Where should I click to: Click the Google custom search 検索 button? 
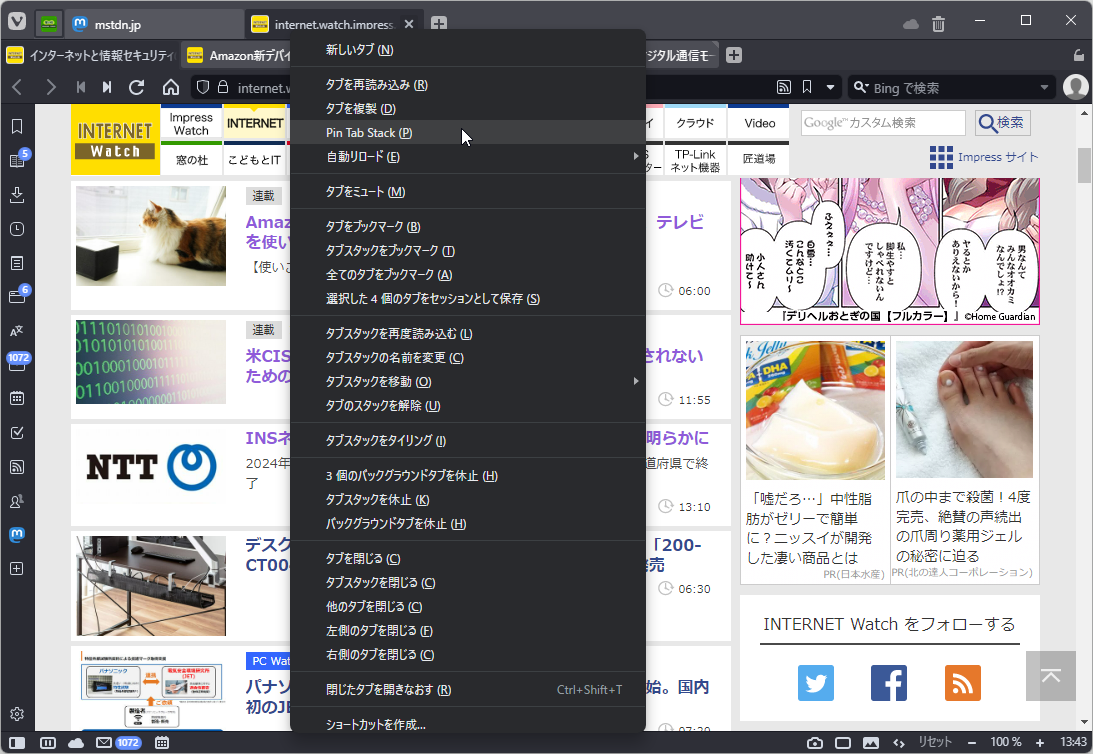[x=1001, y=122]
